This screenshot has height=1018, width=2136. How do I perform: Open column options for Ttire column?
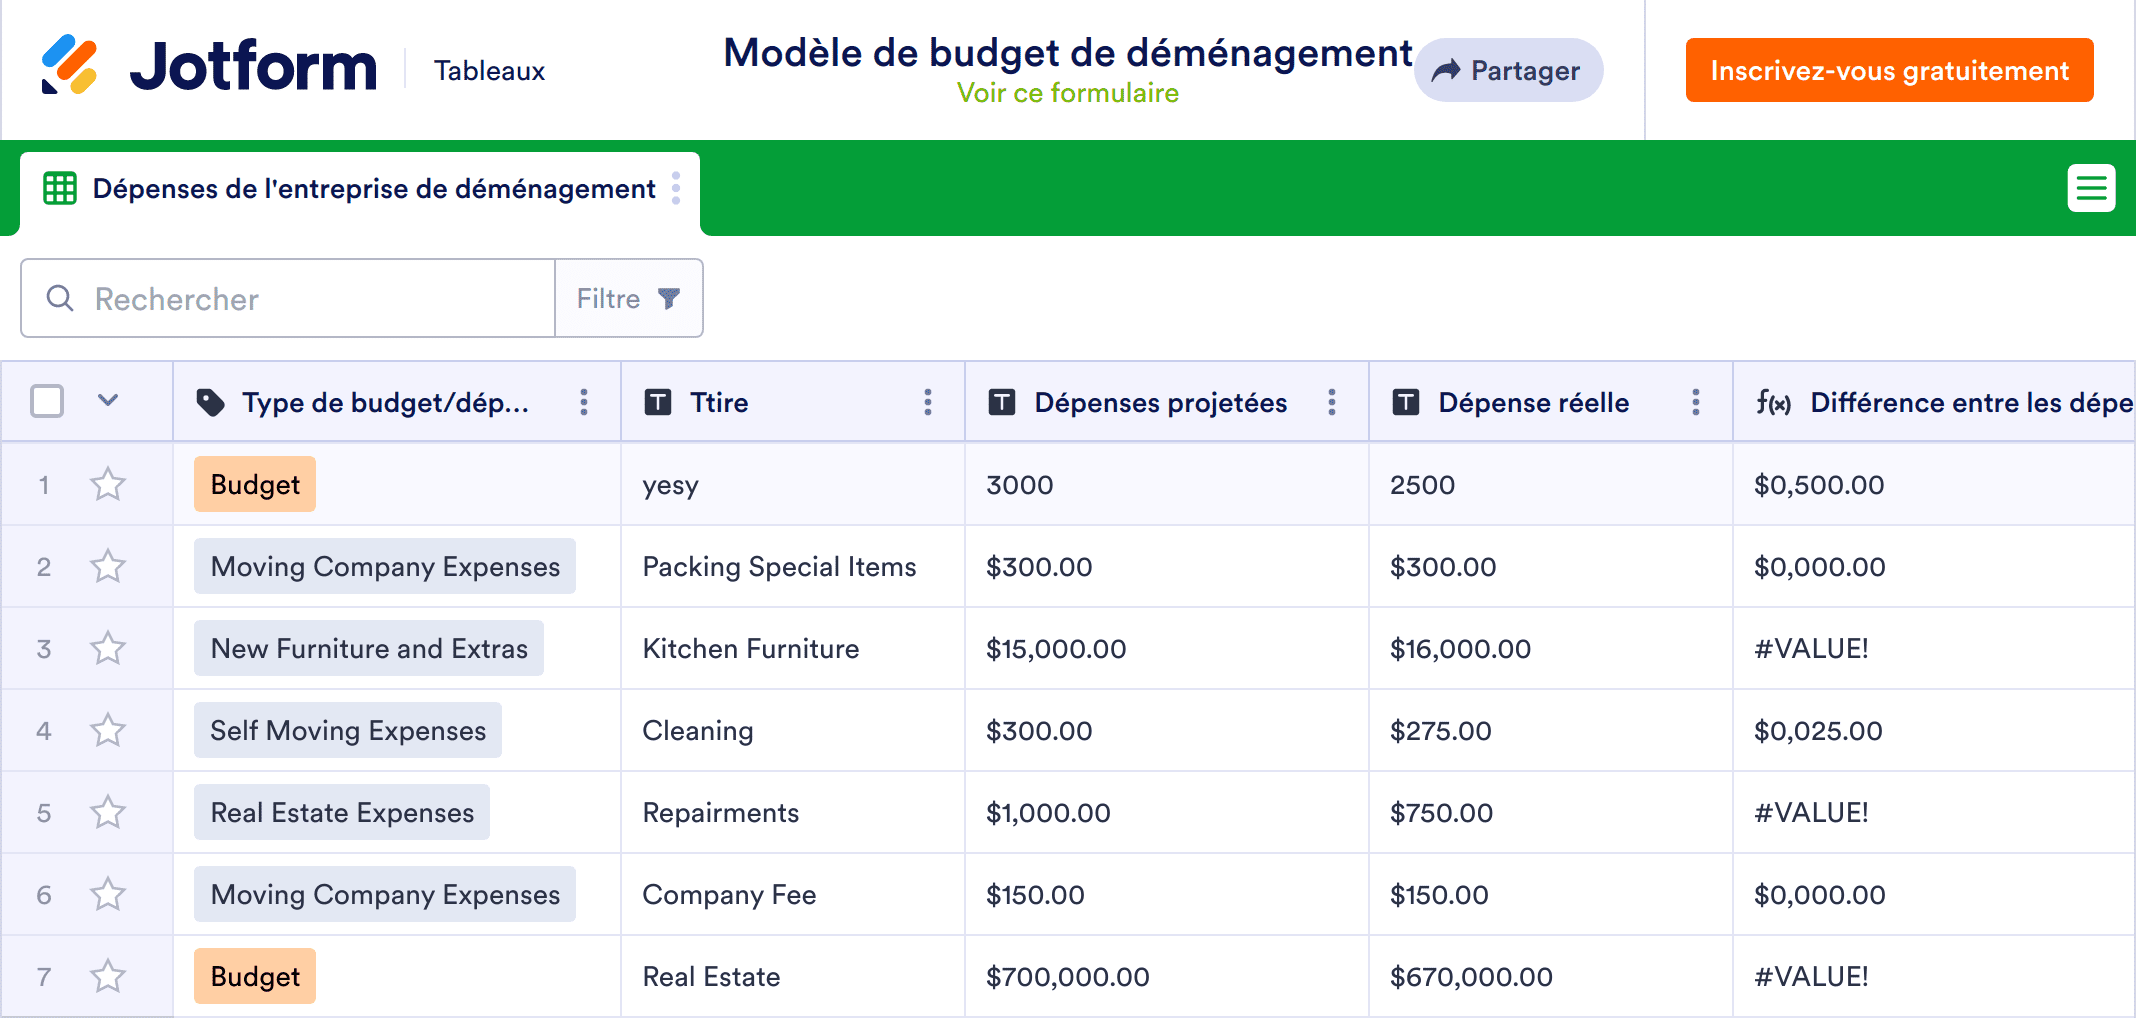pos(927,402)
